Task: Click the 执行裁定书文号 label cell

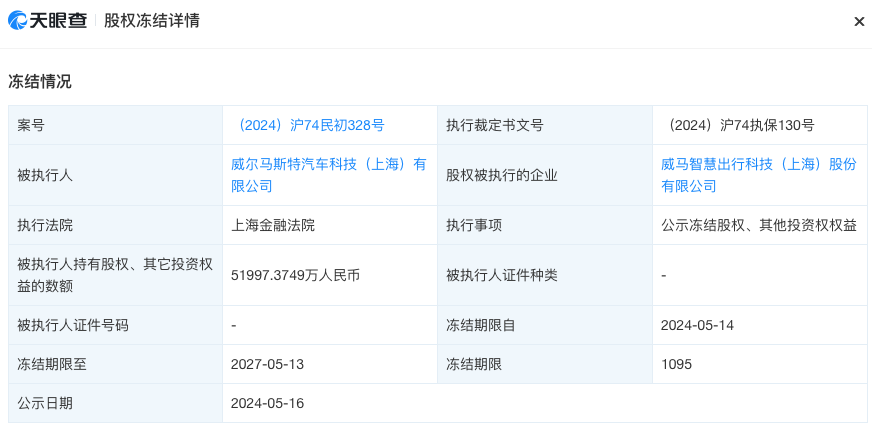Action: click(x=545, y=125)
